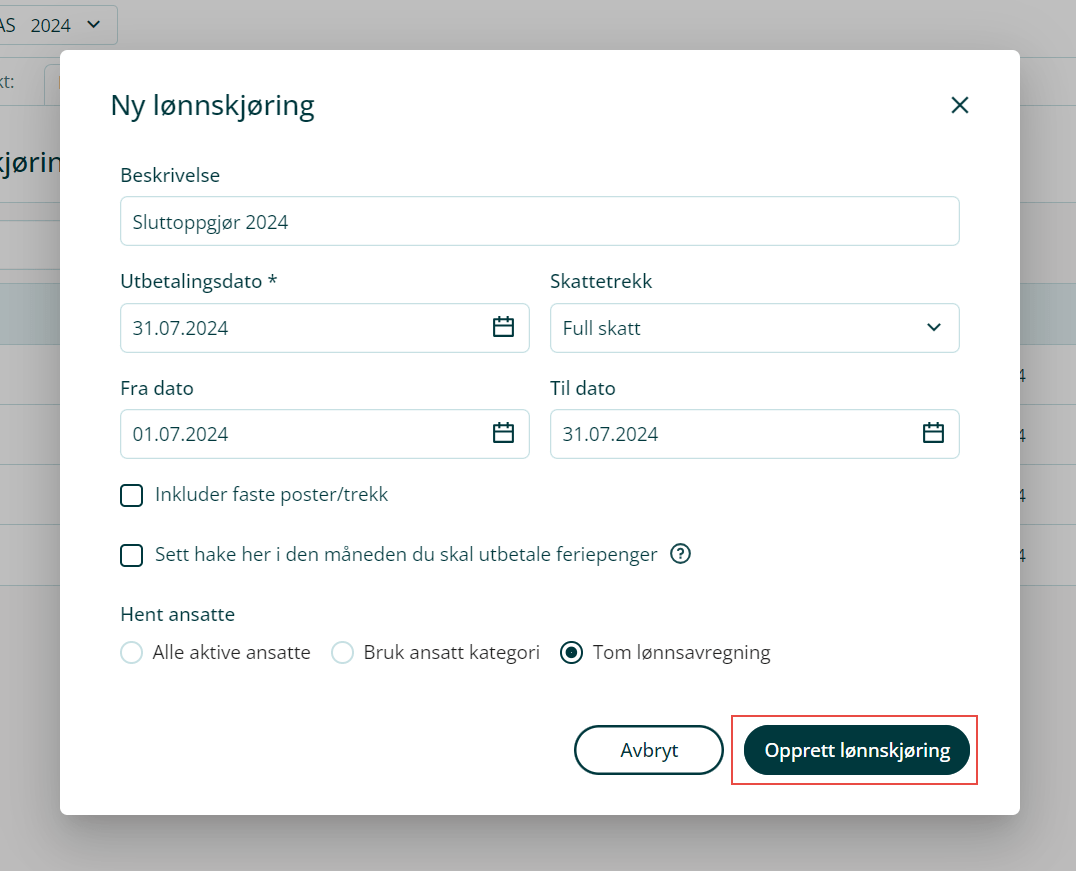1076x871 pixels.
Task: Click the Full skatt selected value
Action: pos(602,328)
